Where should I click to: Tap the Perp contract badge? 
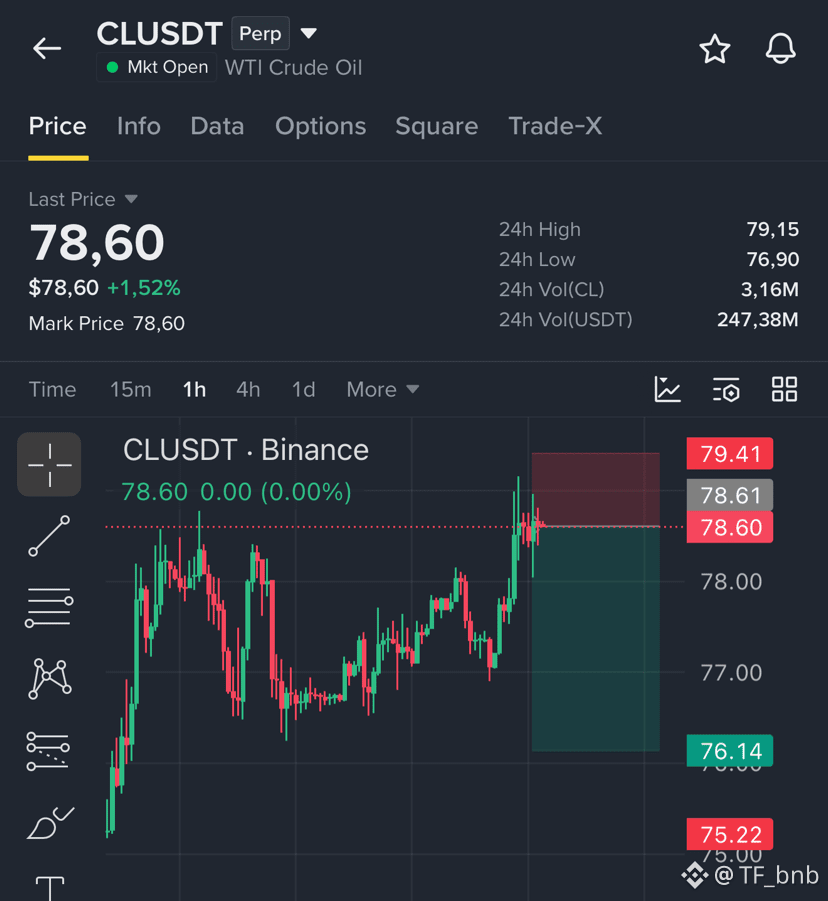260,33
